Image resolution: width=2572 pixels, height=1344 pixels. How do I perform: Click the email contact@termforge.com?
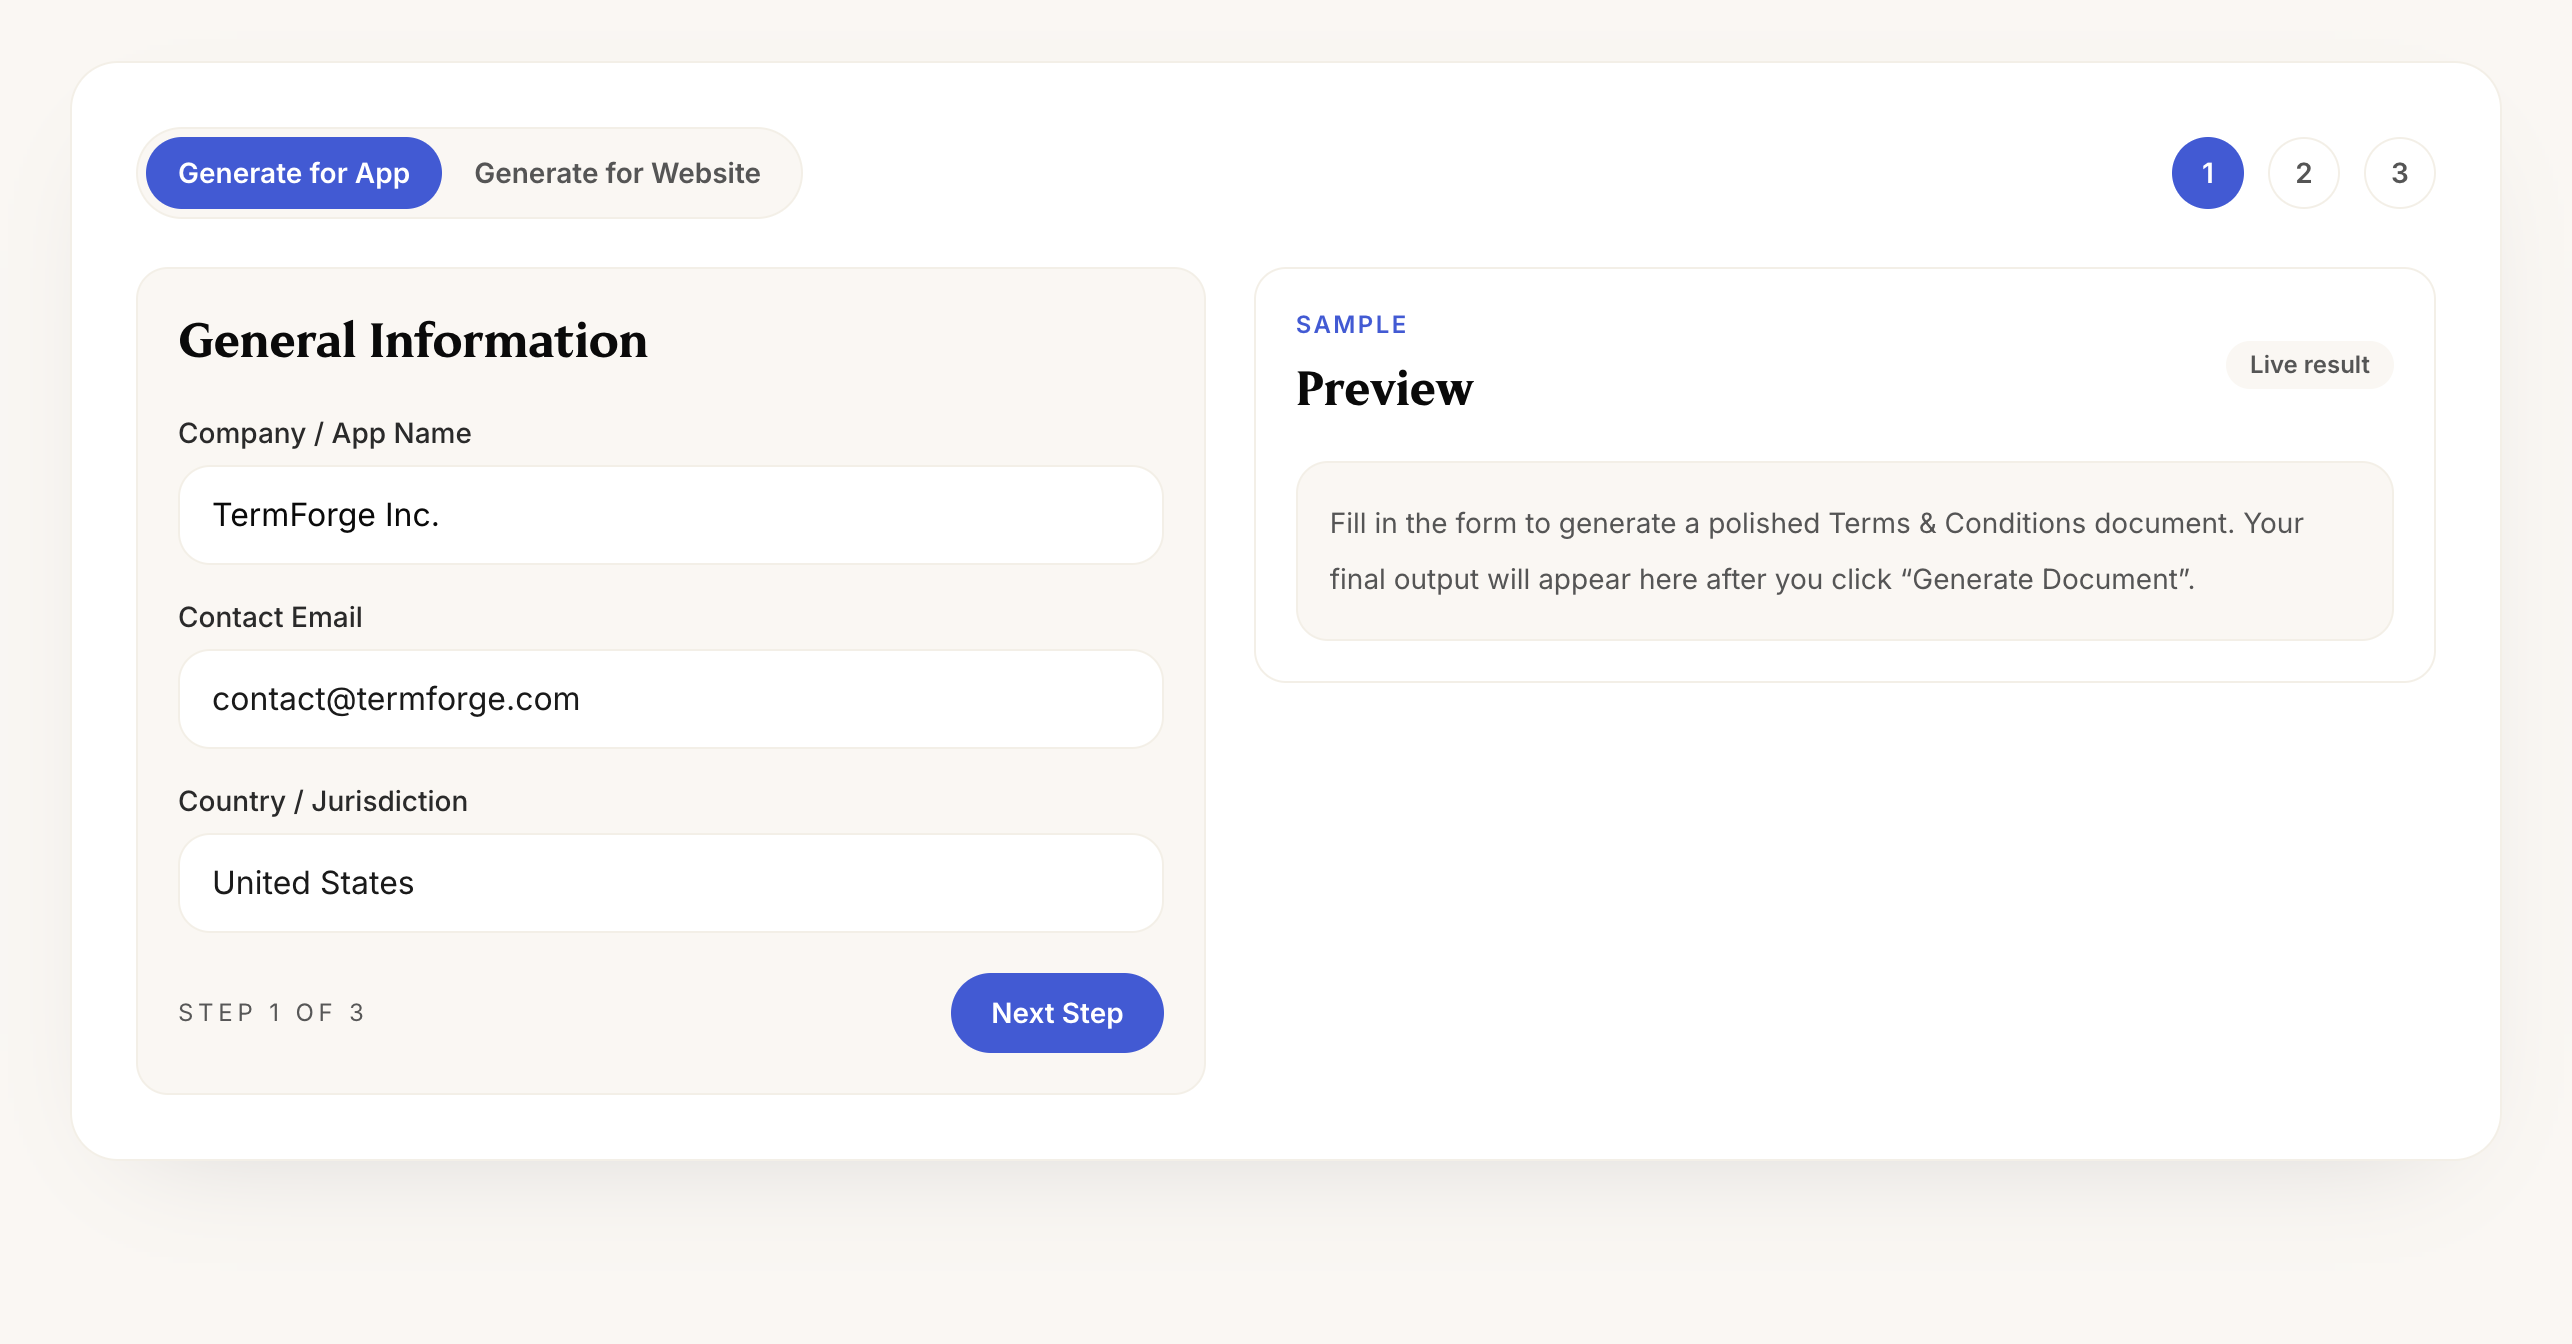tap(396, 698)
